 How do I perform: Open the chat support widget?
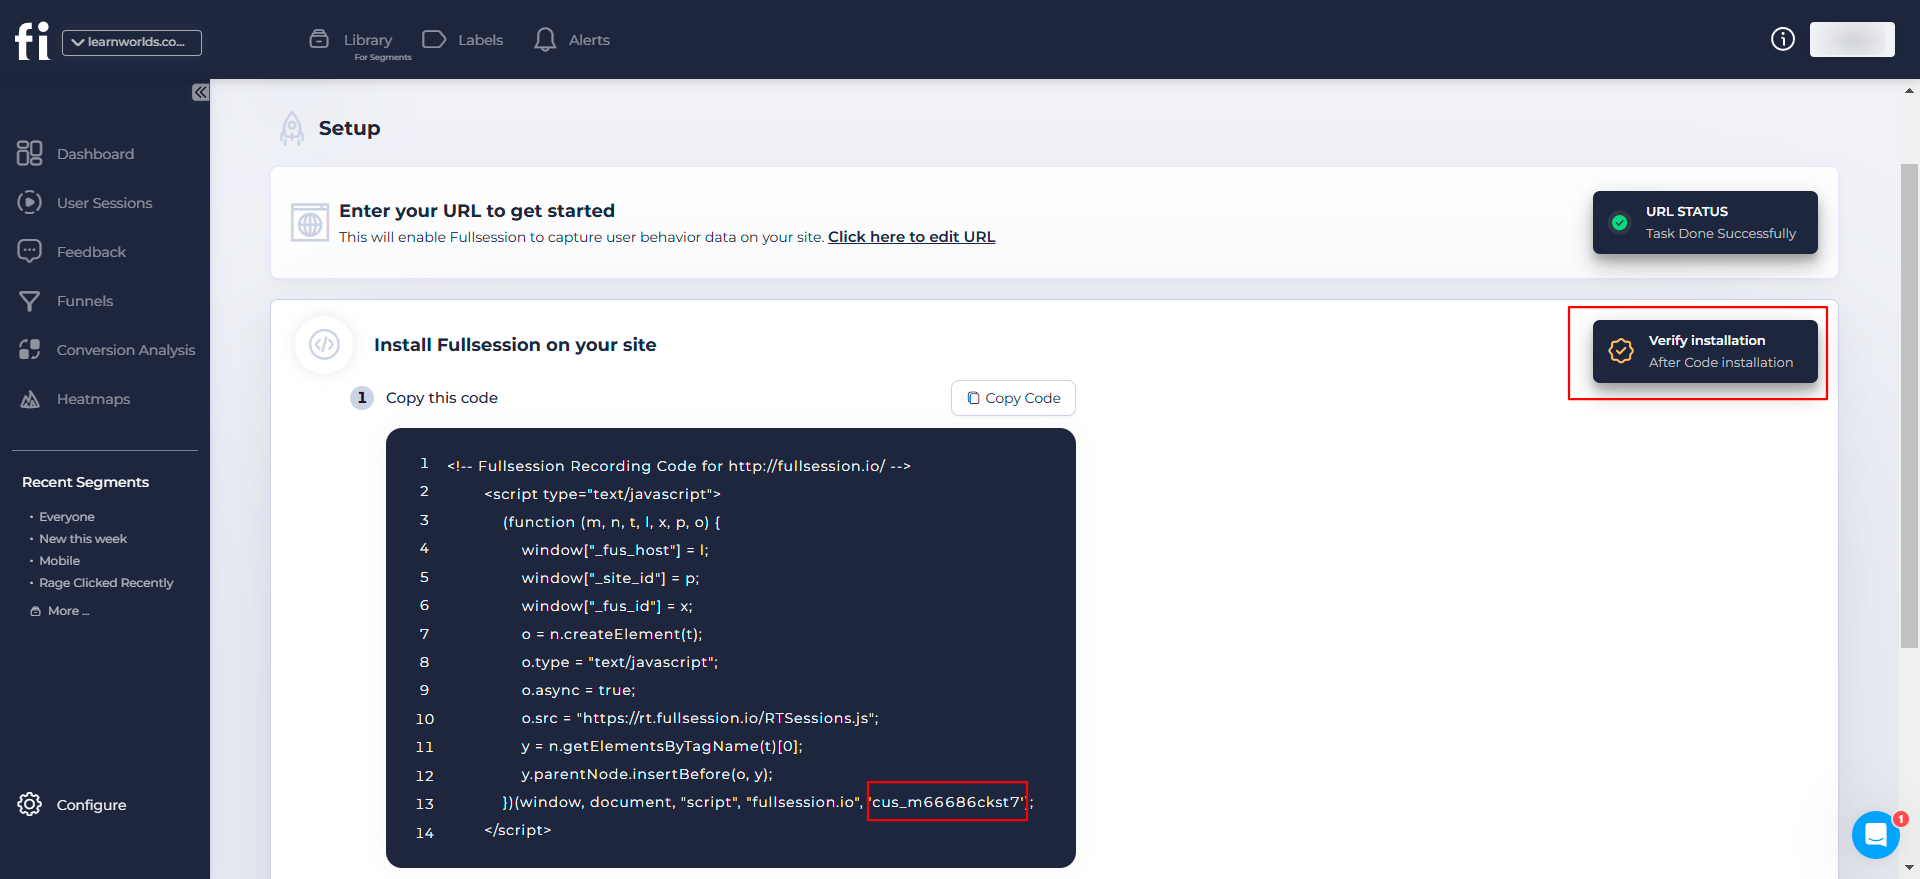(1876, 834)
